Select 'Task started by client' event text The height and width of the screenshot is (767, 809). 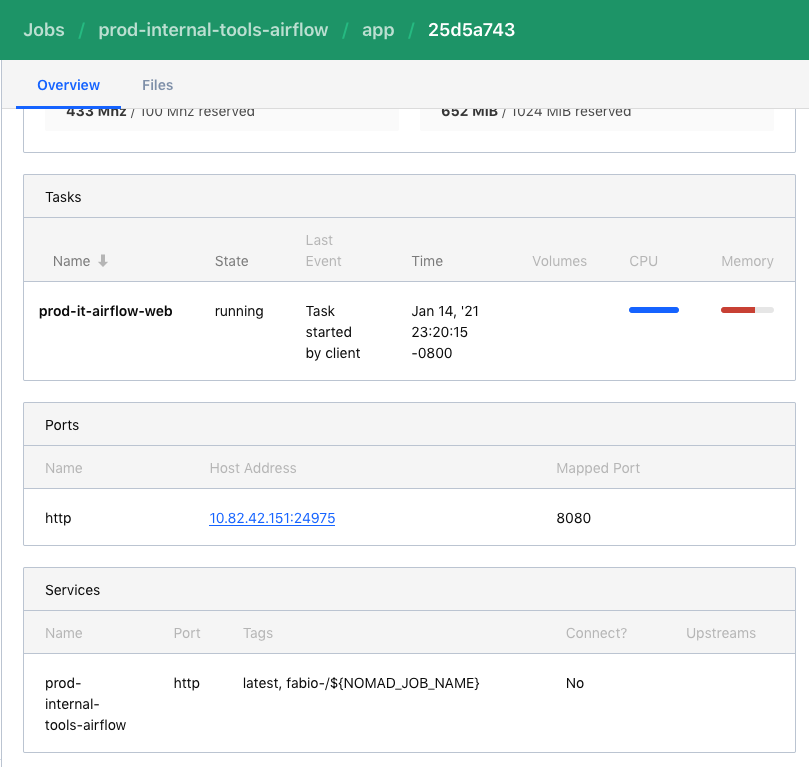tap(333, 332)
